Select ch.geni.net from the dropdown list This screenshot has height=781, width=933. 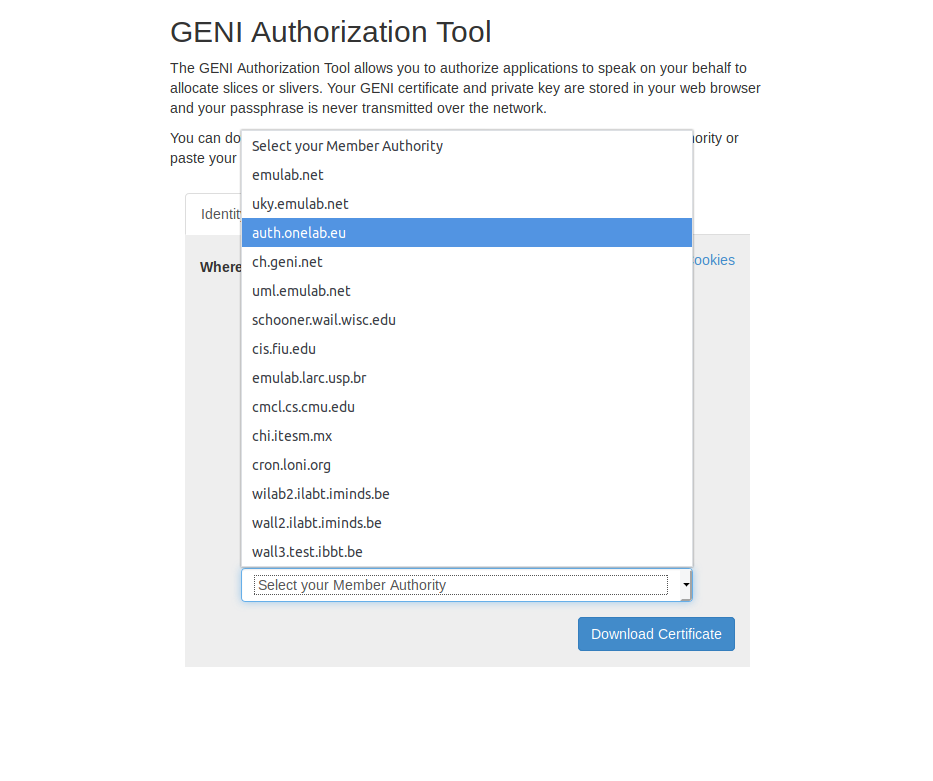[x=287, y=262]
